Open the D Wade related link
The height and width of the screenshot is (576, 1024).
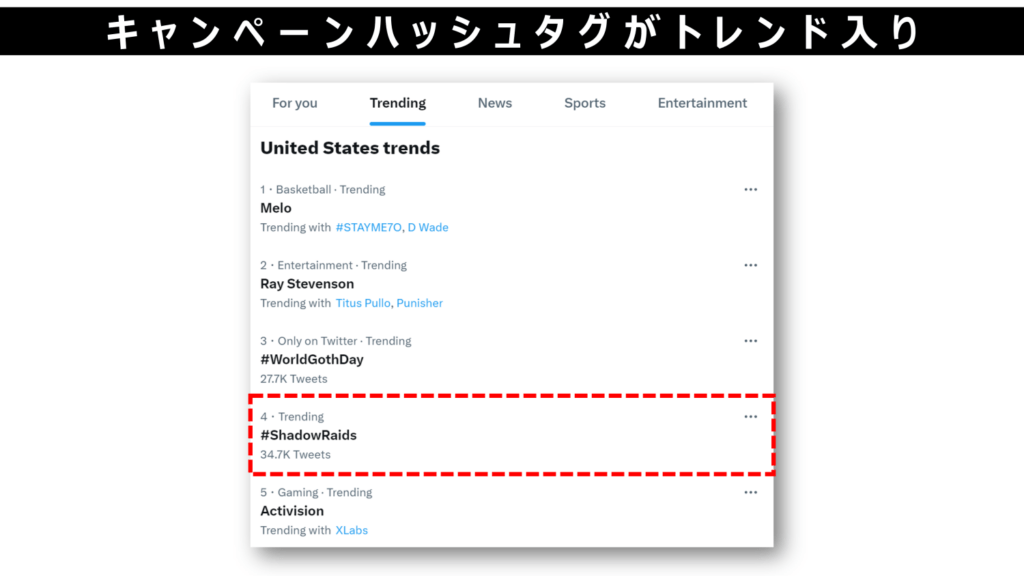click(x=428, y=227)
